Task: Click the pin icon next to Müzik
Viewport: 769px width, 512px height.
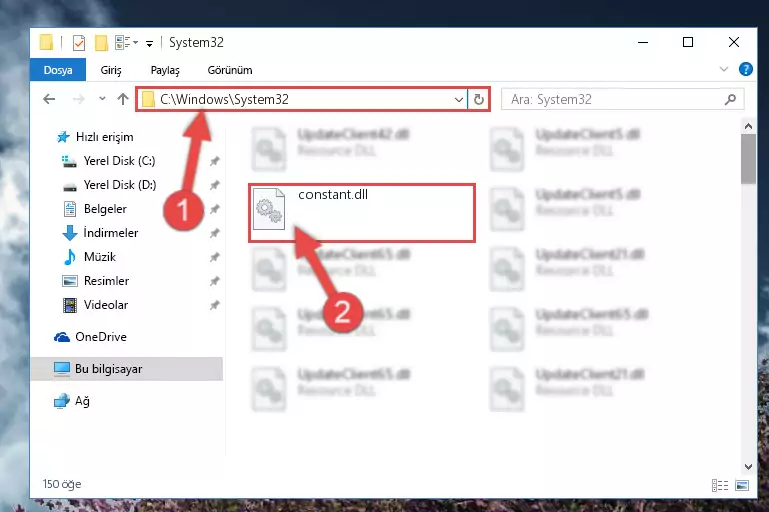Action: (214, 257)
